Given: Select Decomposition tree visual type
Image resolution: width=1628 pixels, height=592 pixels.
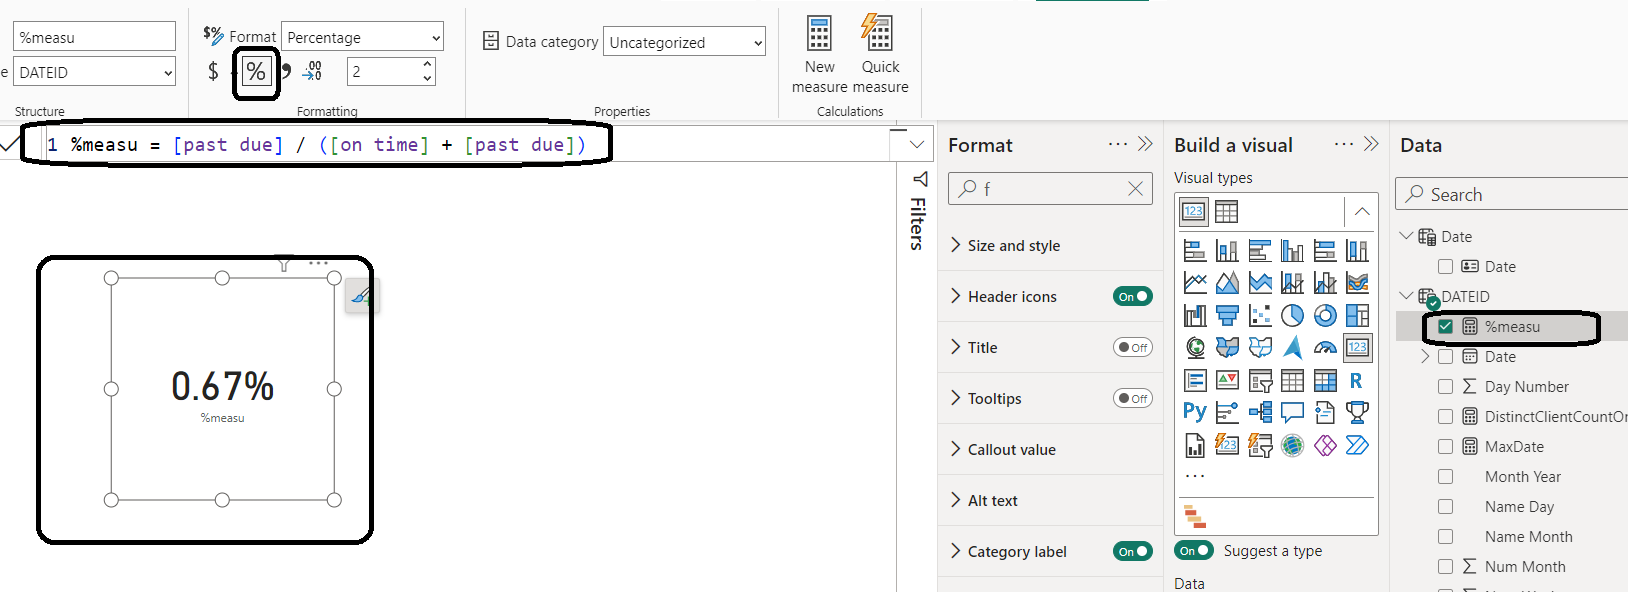Looking at the screenshot, I should pos(1260,412).
